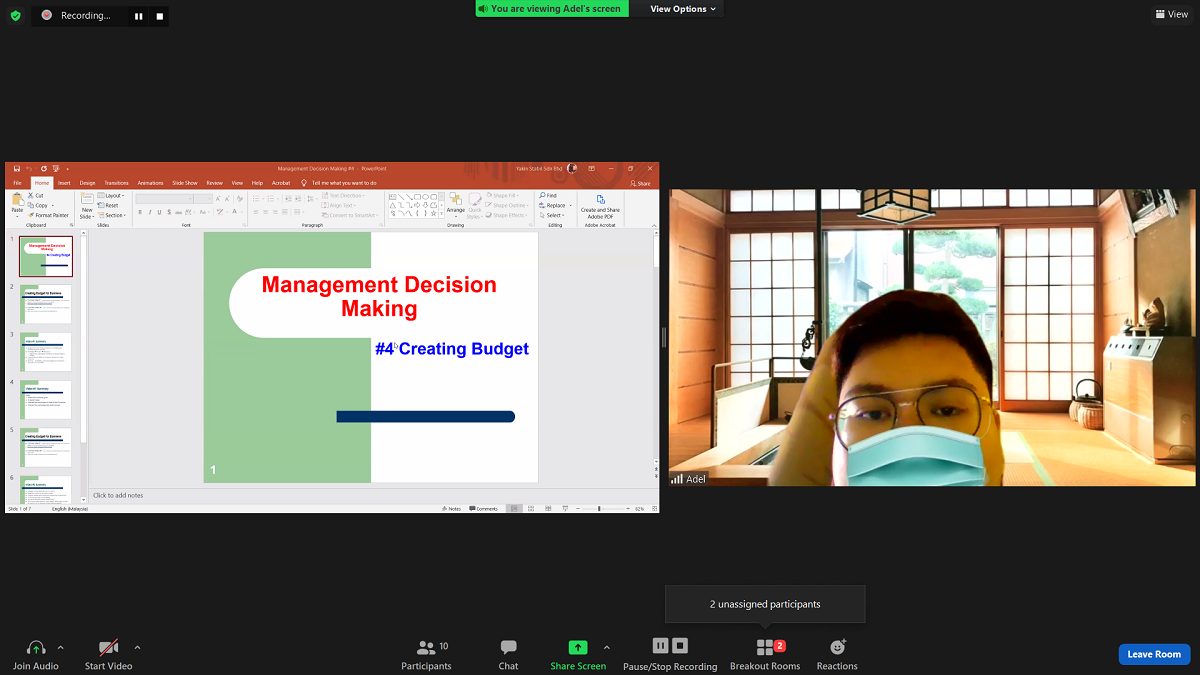Switch to the Design ribbon tab
This screenshot has width=1200, height=675.
[x=87, y=183]
